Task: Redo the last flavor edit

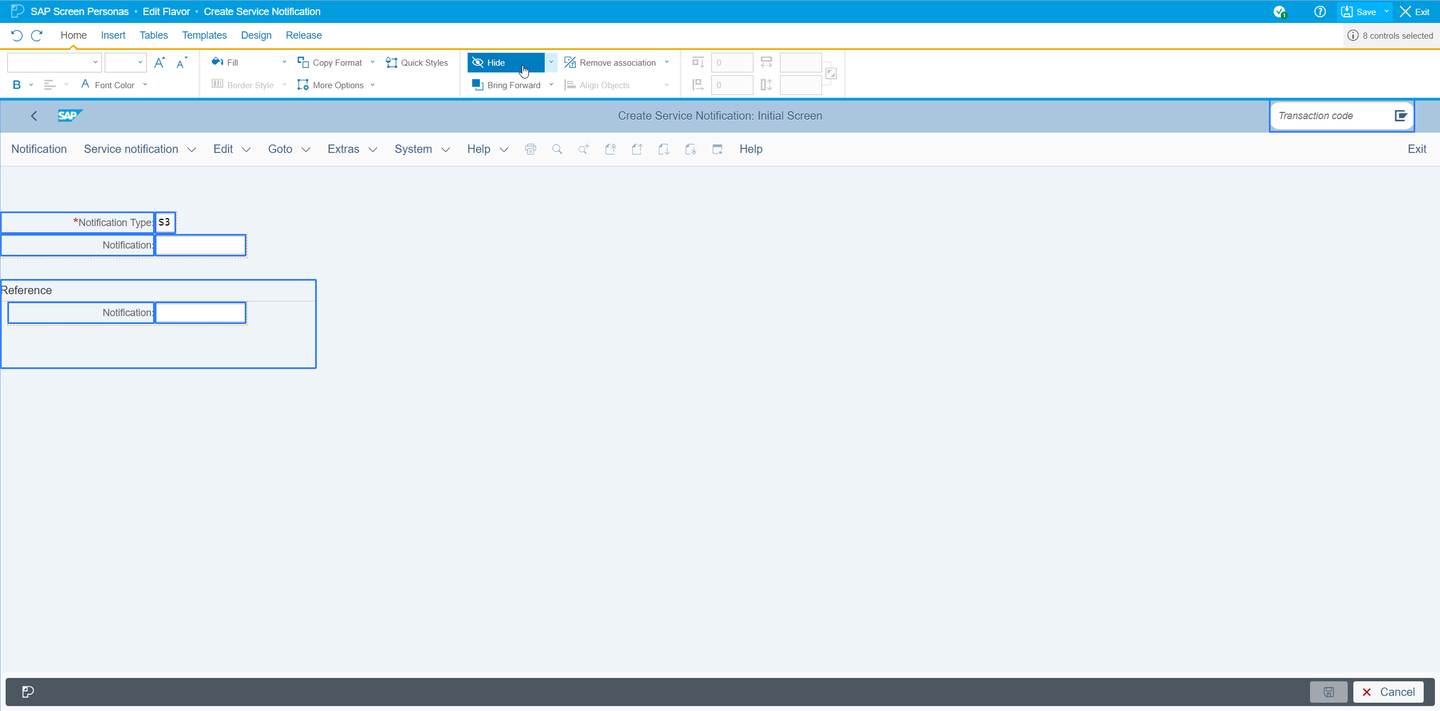Action: [37, 35]
